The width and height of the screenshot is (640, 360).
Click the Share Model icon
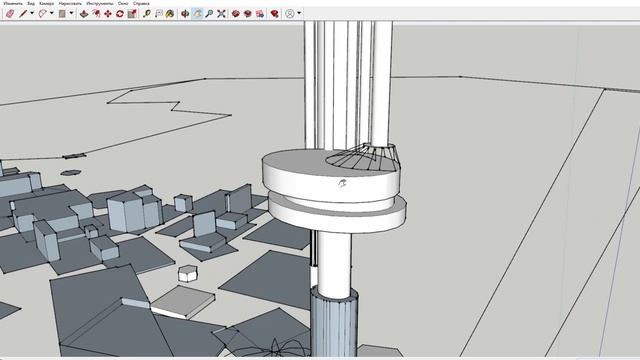(x=248, y=14)
